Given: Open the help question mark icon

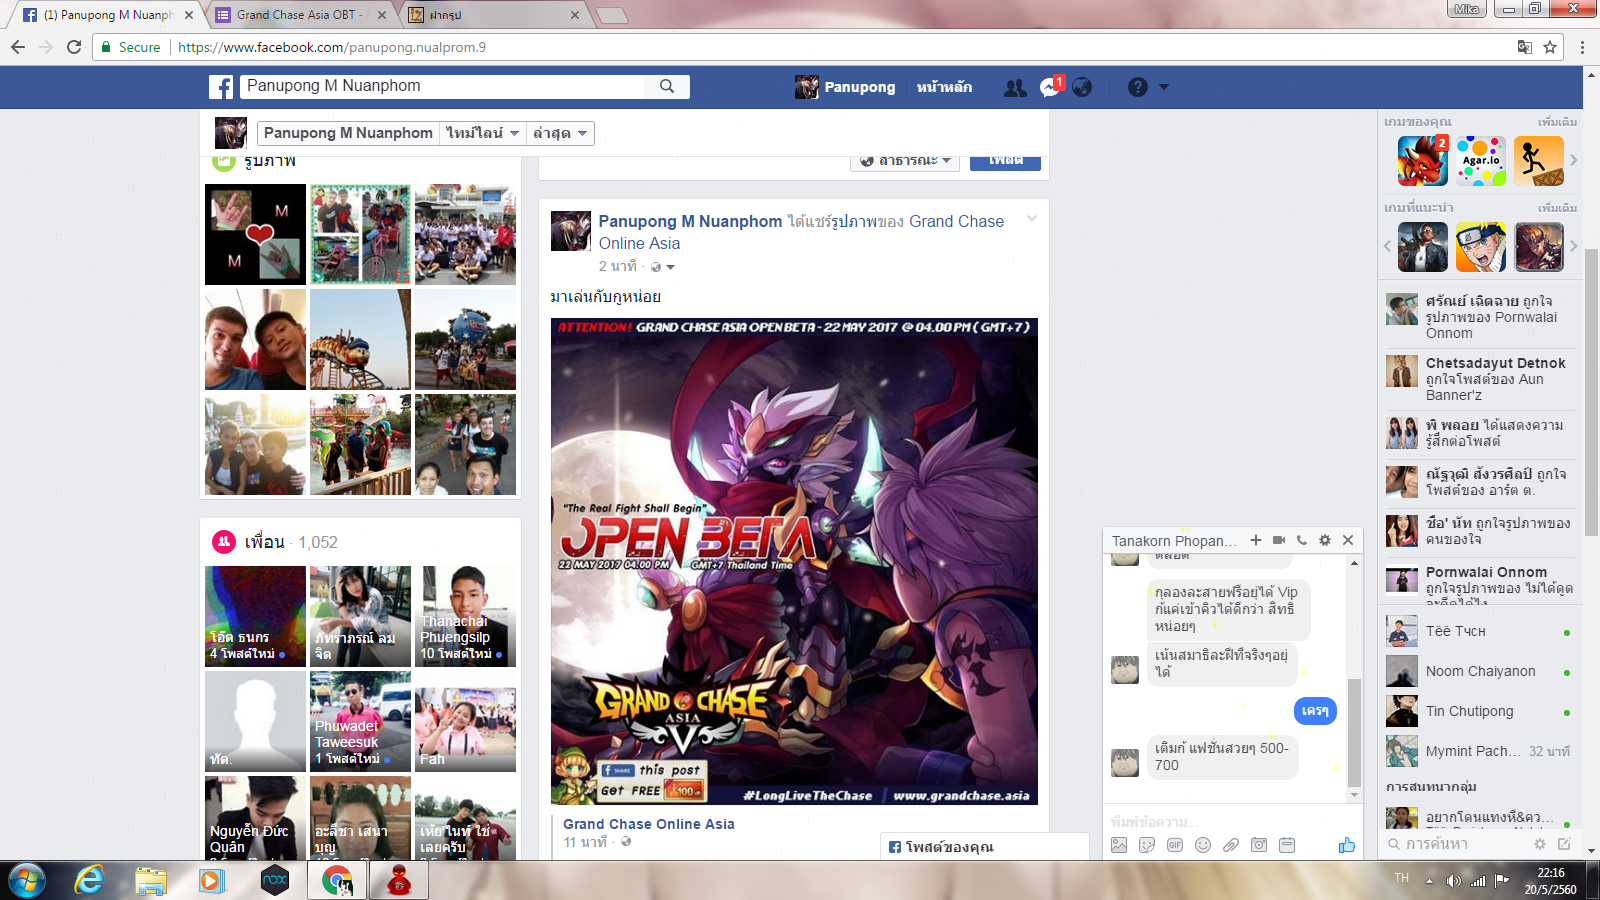Looking at the screenshot, I should click(1138, 87).
